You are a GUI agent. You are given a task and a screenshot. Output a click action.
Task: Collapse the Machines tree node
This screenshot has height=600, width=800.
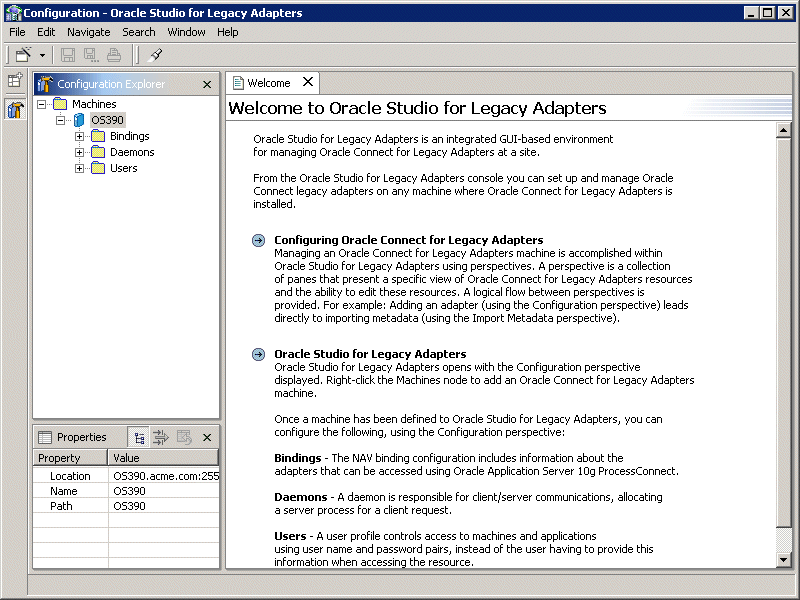click(41, 104)
